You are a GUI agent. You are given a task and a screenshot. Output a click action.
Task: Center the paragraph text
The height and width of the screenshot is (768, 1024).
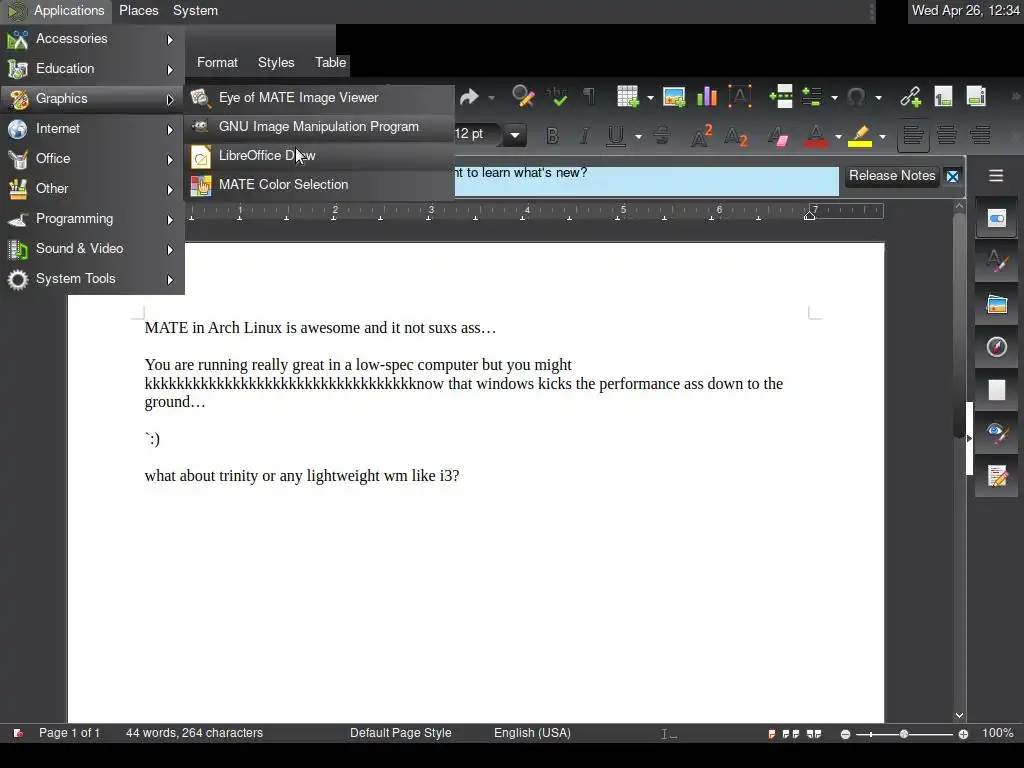(x=946, y=136)
